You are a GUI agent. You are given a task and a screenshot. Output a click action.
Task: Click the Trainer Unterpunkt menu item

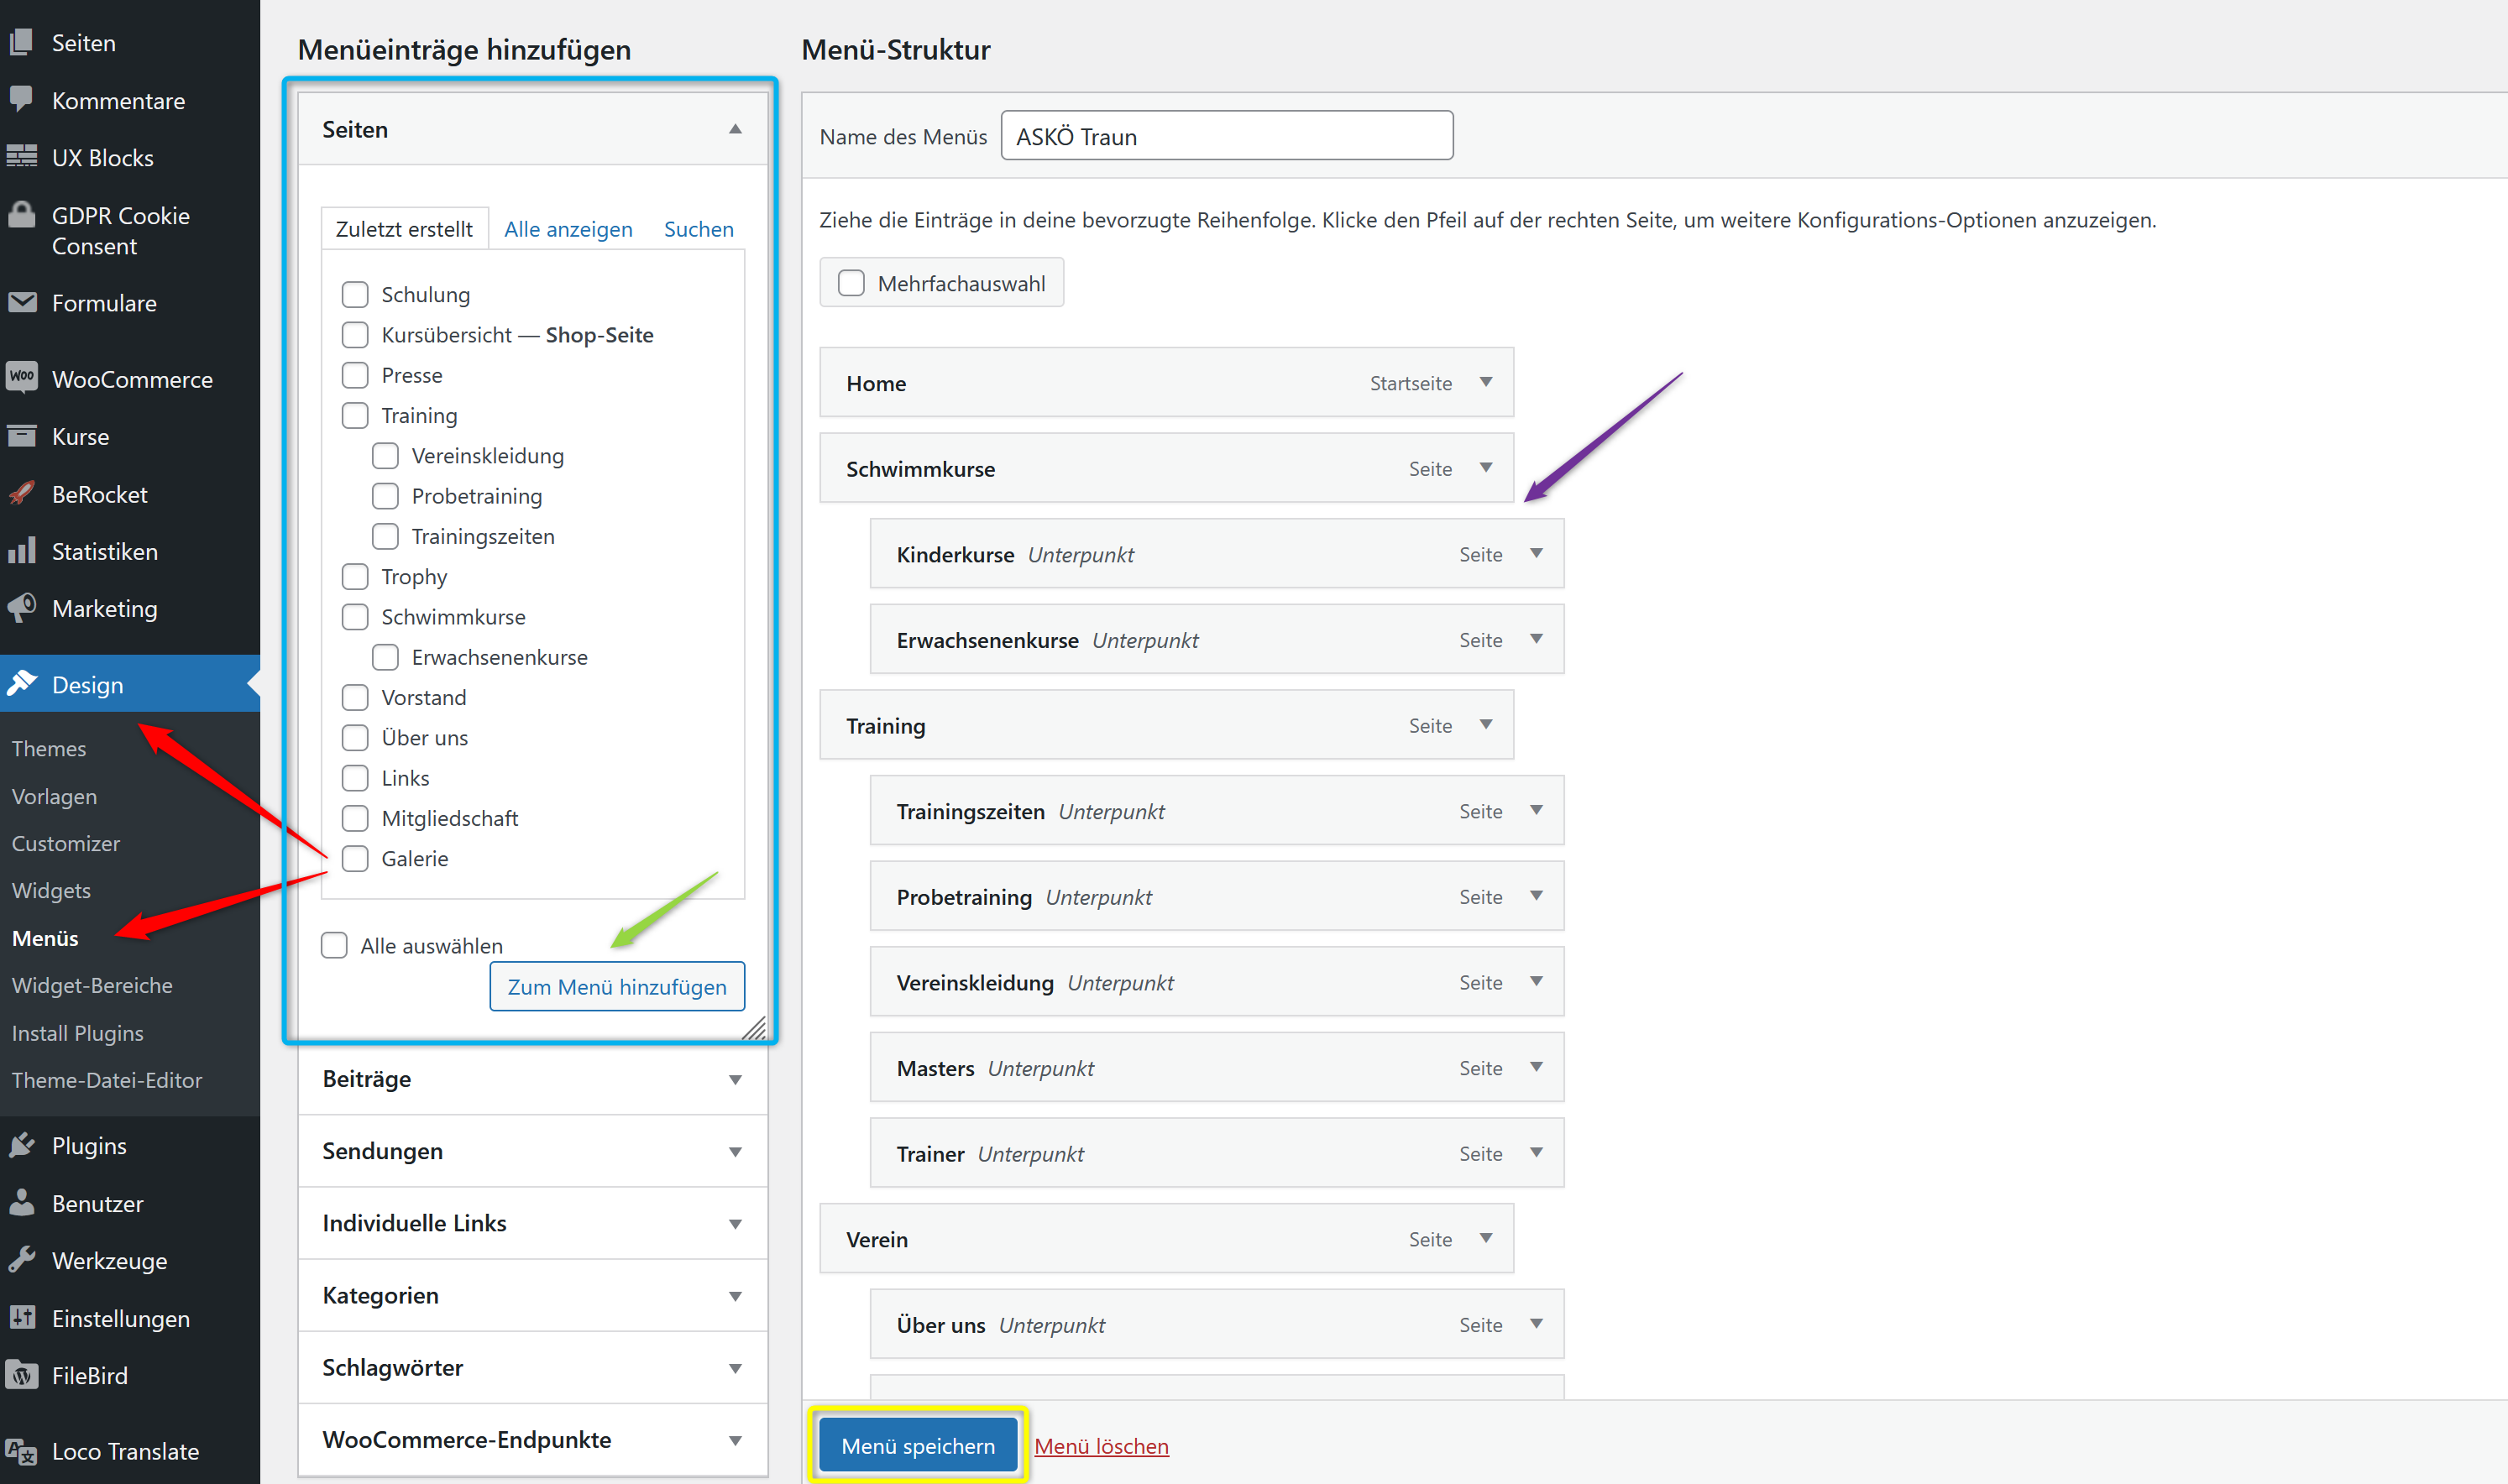pyautogui.click(x=1217, y=1153)
